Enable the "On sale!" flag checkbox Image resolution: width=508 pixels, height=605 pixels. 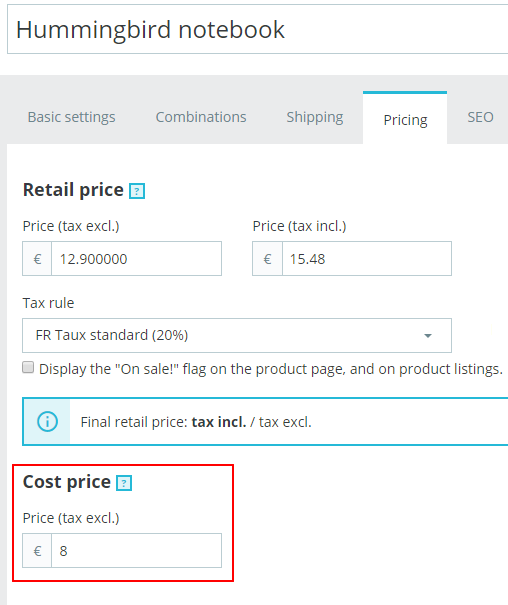pos(28,367)
